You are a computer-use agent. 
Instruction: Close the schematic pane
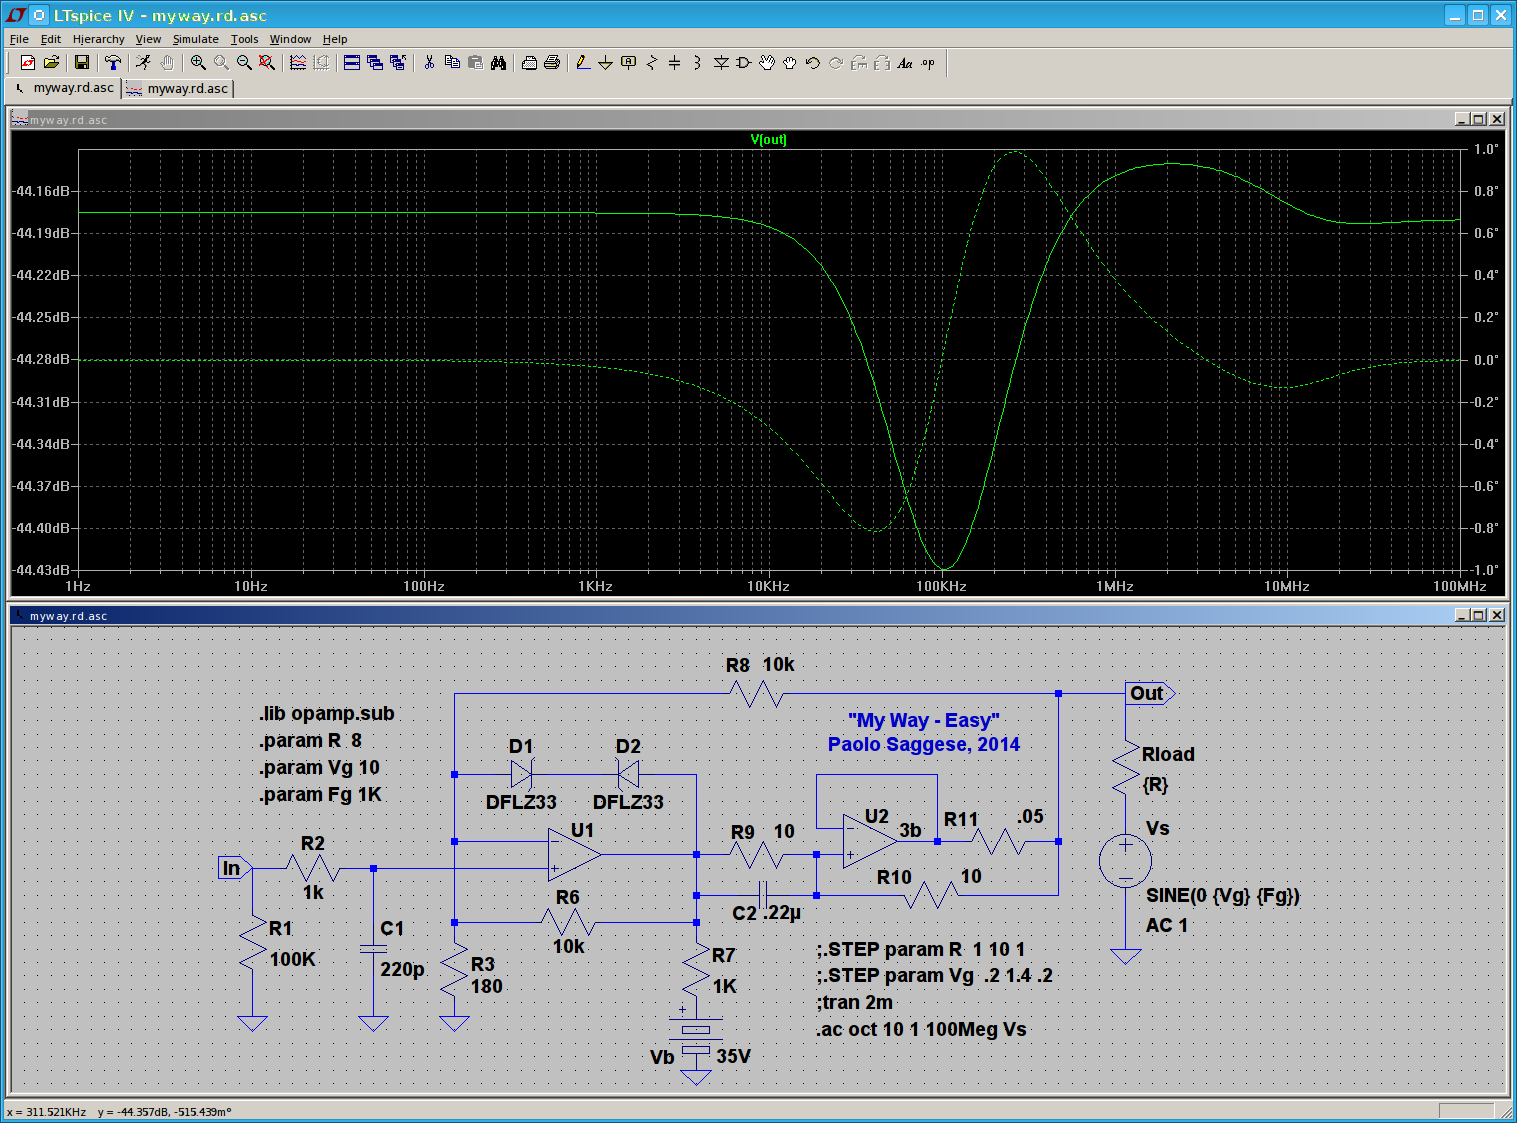1496,615
